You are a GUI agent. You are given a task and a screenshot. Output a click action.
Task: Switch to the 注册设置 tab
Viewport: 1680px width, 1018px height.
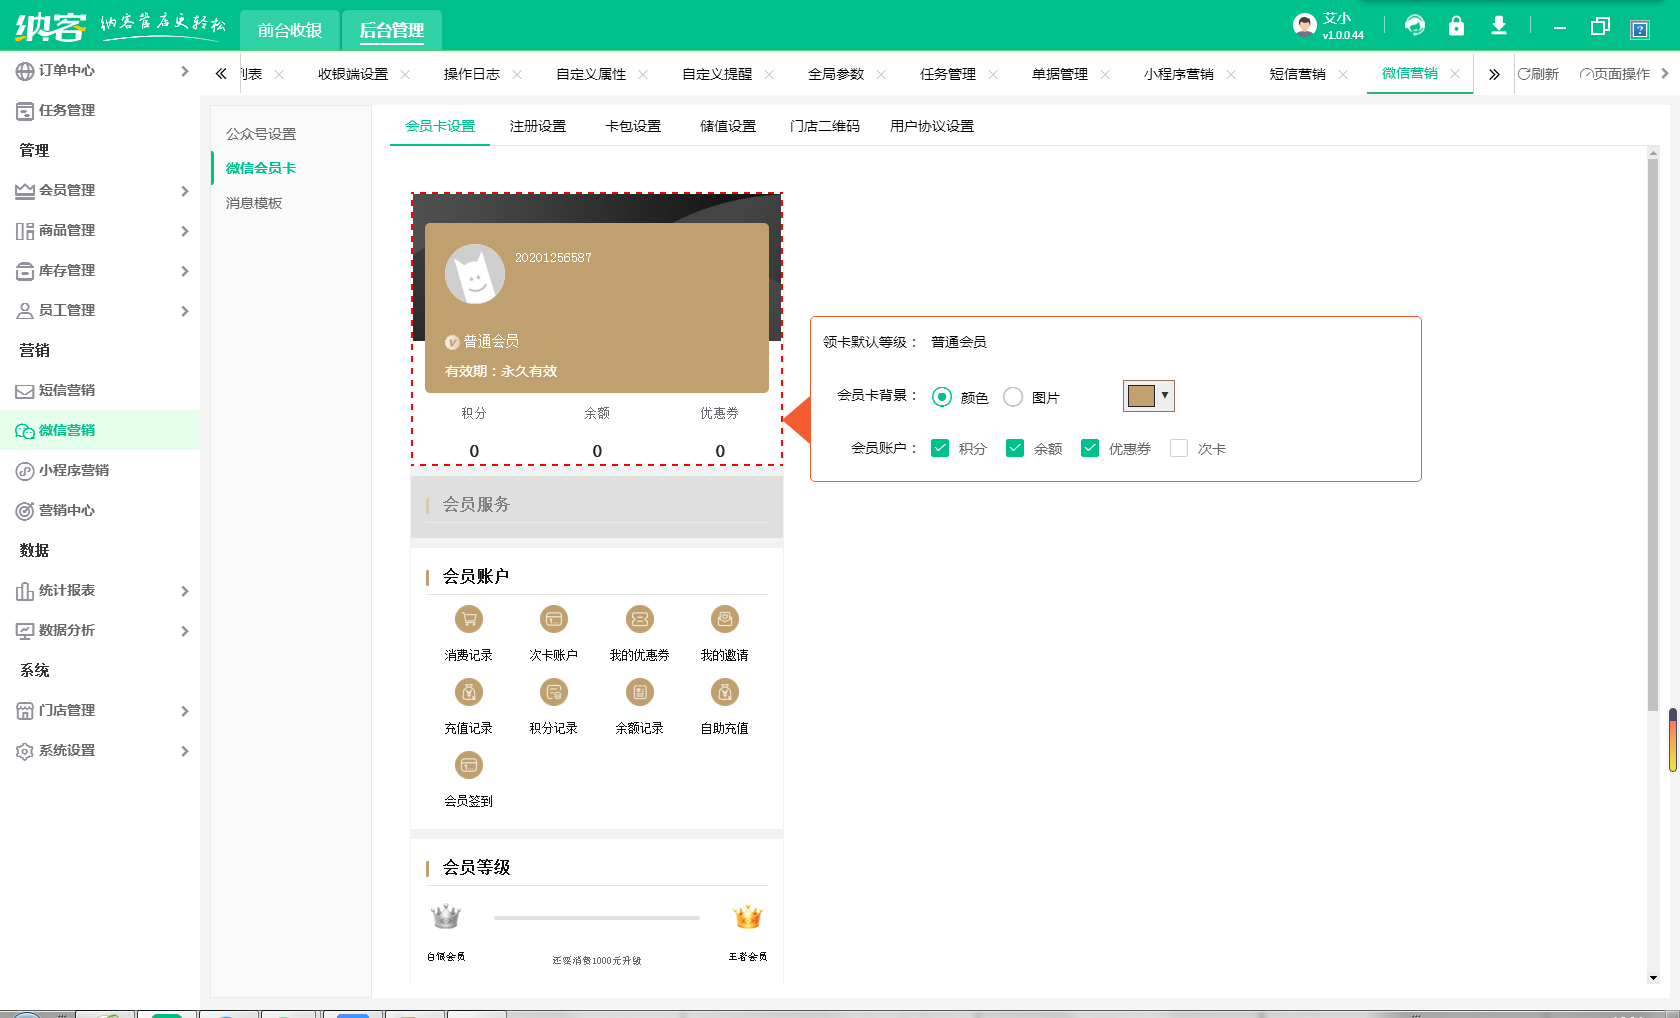point(539,125)
